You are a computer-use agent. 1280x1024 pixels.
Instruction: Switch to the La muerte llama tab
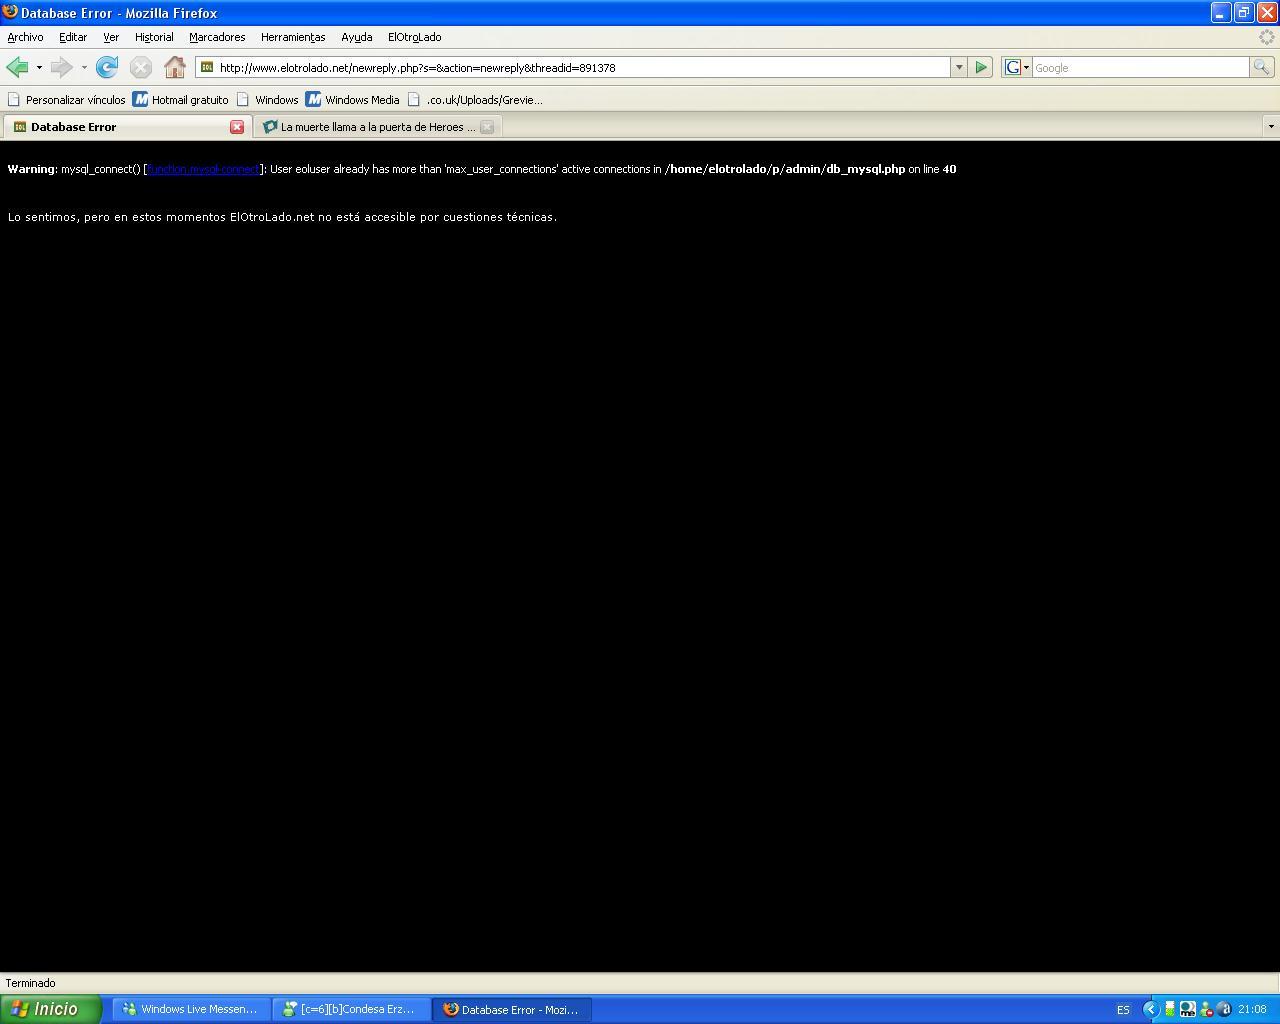click(377, 127)
